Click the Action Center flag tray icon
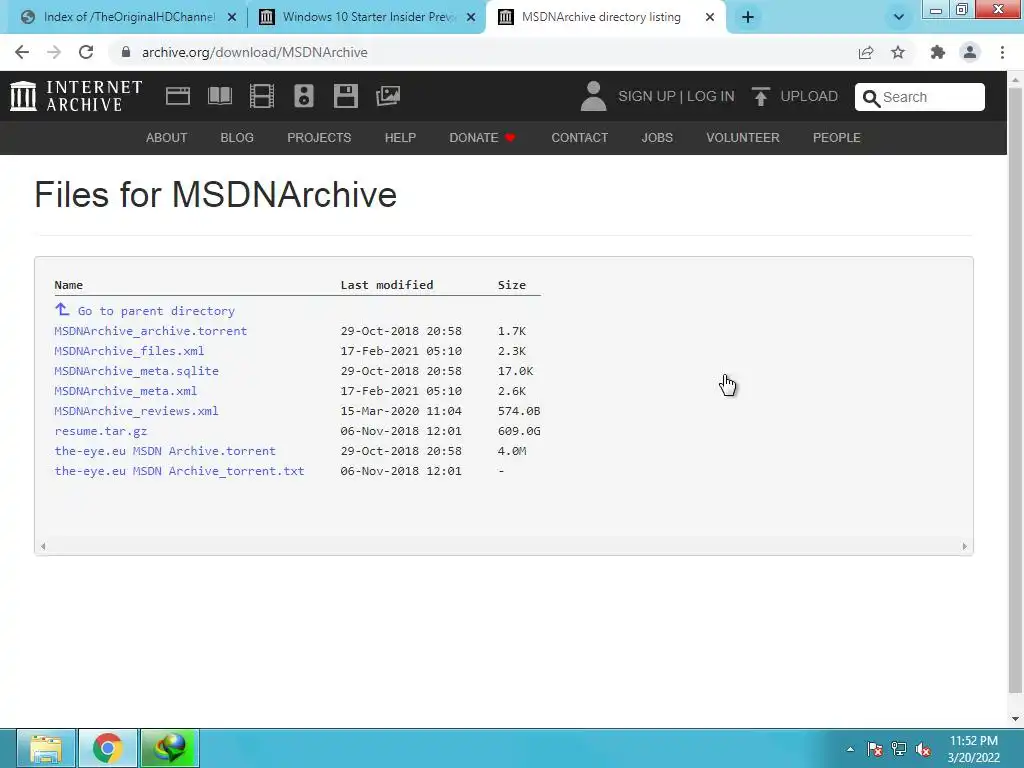This screenshot has width=1024, height=768. (x=874, y=749)
